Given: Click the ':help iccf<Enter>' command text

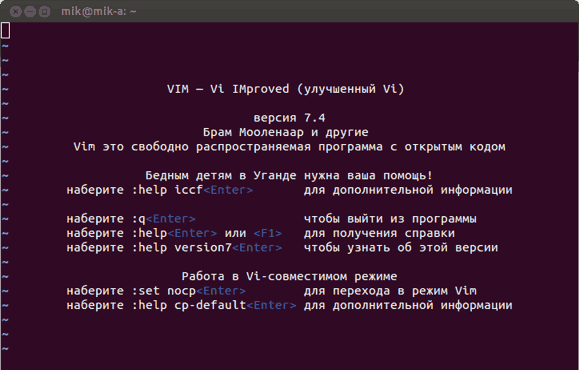Looking at the screenshot, I should click(192, 190).
